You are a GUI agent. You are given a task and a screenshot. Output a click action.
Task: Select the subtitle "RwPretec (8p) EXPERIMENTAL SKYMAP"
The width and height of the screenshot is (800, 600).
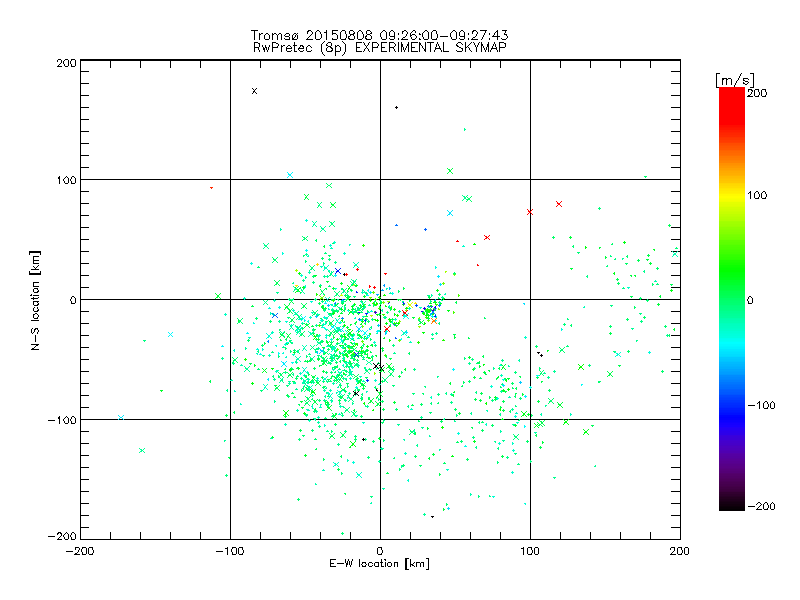(x=379, y=47)
